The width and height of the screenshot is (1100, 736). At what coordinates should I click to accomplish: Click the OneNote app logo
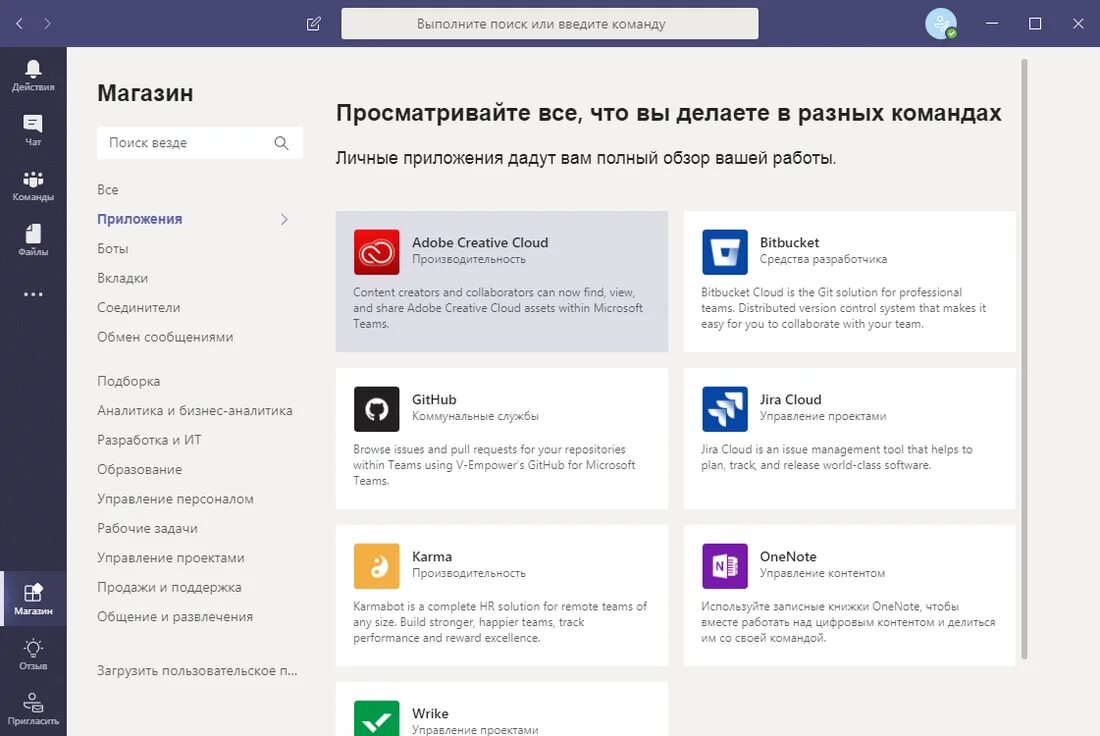tap(725, 566)
